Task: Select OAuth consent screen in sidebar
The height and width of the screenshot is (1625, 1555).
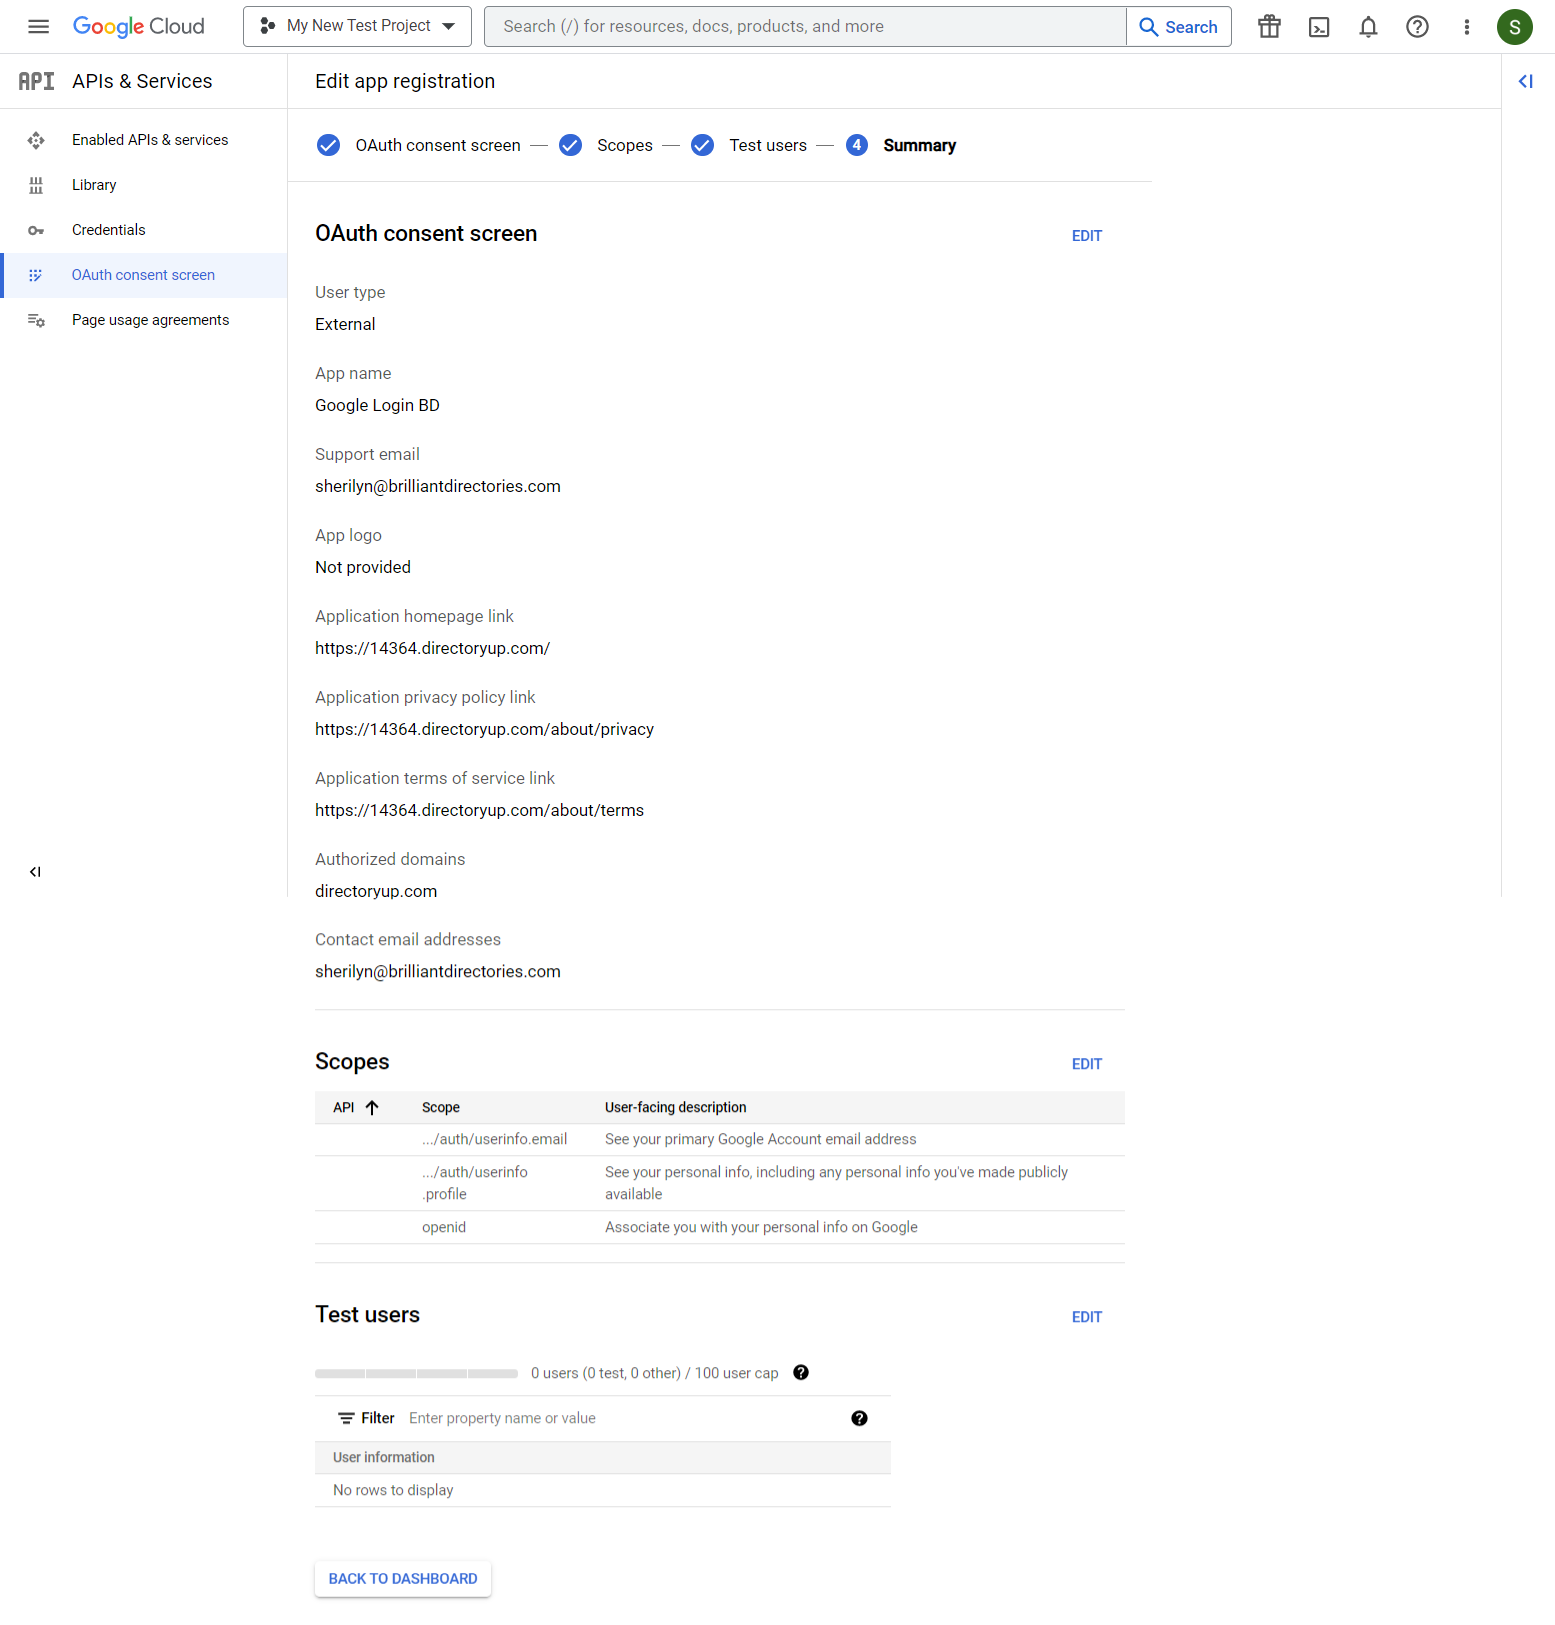Action: click(x=143, y=275)
